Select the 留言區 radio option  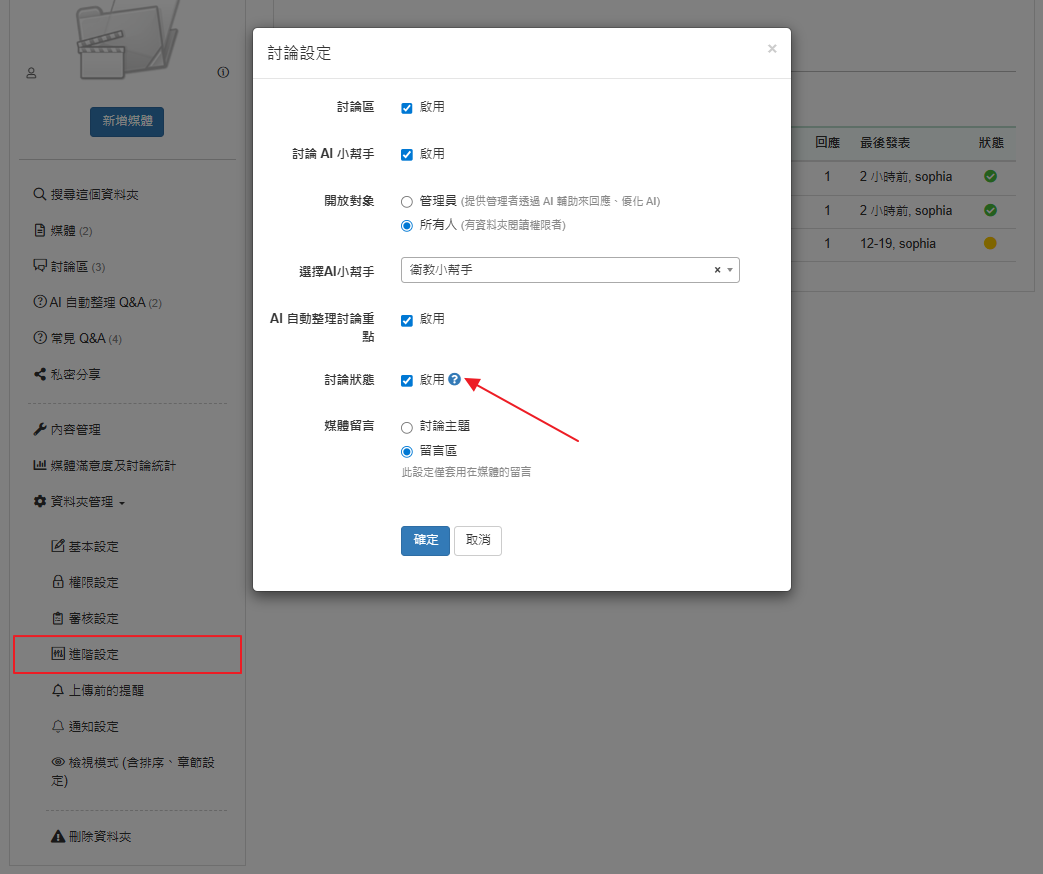[407, 452]
